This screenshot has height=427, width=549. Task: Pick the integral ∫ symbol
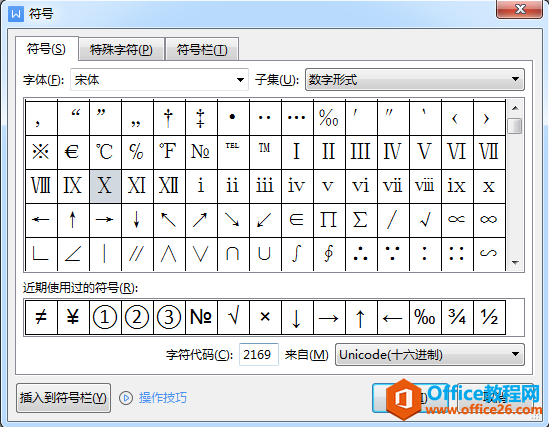(297, 254)
